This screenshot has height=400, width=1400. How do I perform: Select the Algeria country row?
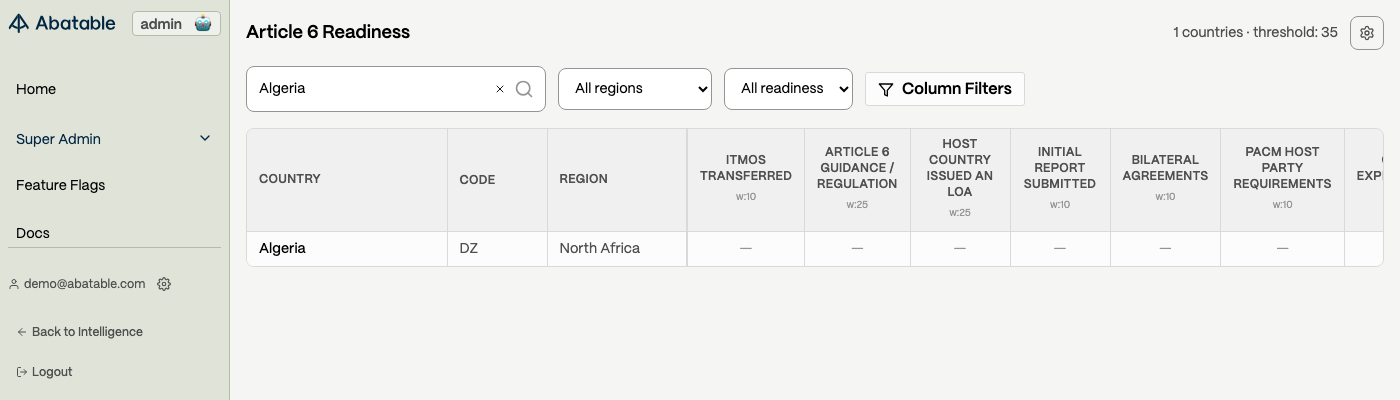(x=282, y=248)
